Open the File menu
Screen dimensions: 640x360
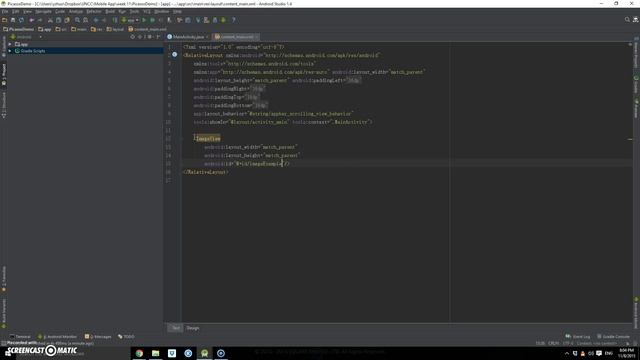(5, 11)
